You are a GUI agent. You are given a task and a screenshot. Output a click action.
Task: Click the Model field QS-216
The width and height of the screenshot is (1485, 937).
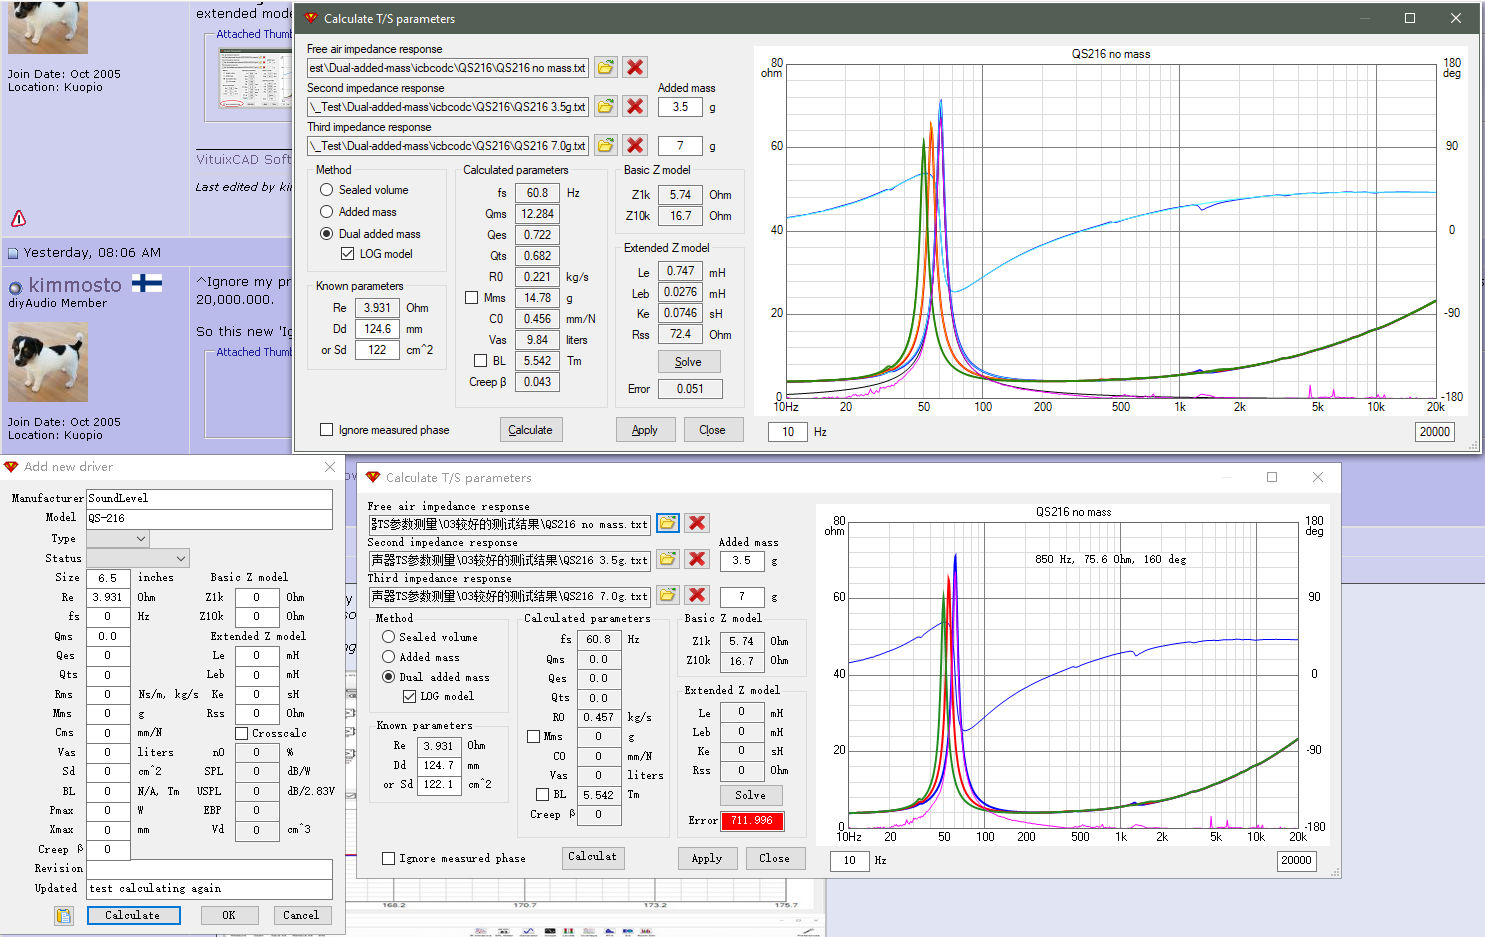(x=209, y=518)
